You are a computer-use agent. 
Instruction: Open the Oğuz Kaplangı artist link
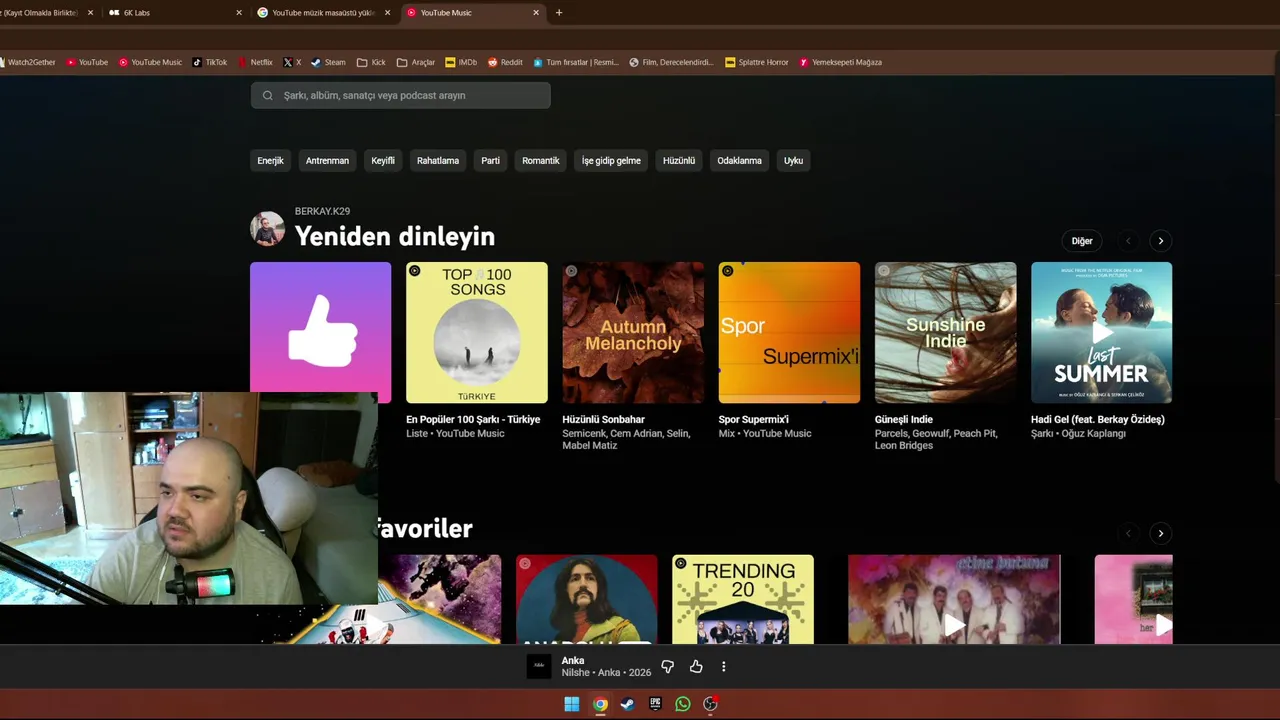(x=1092, y=434)
